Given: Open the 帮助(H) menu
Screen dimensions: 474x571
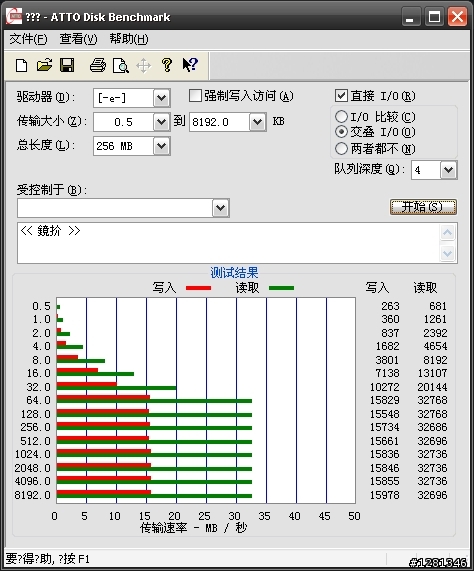Looking at the screenshot, I should (x=129, y=39).
